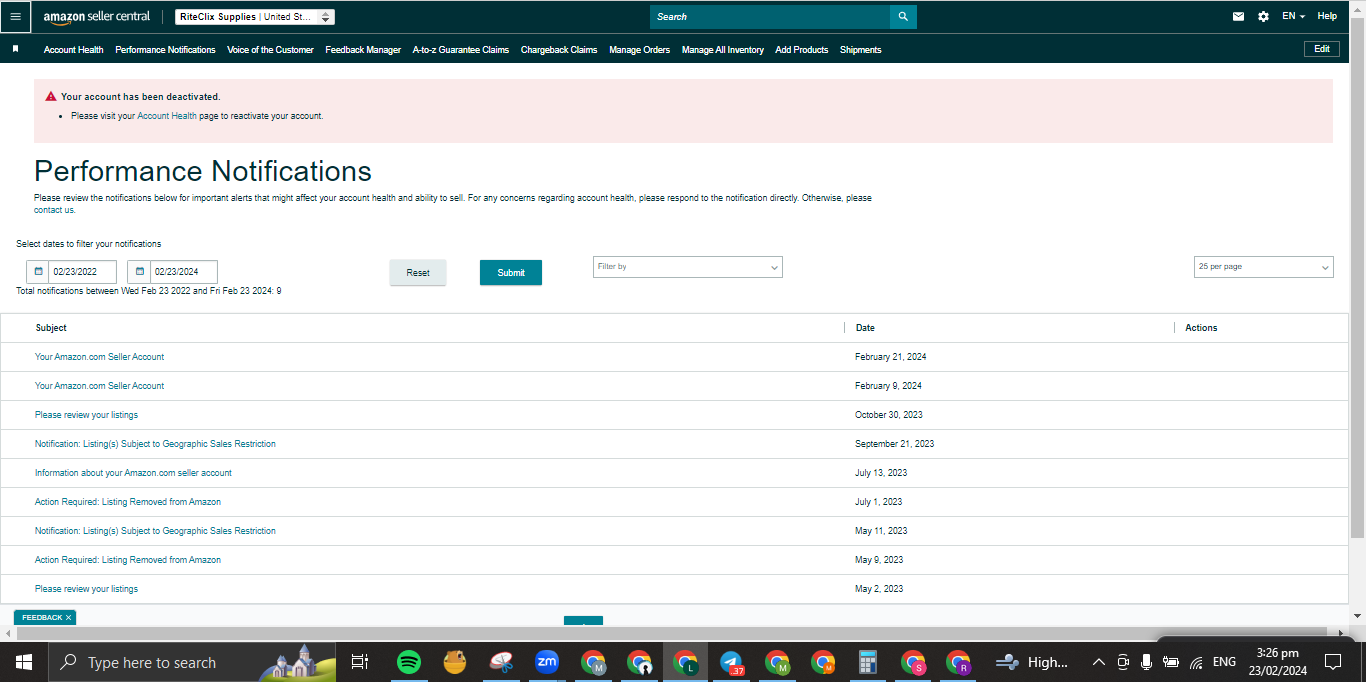
Task: Click the battery icon in the system tray
Action: click(1170, 662)
